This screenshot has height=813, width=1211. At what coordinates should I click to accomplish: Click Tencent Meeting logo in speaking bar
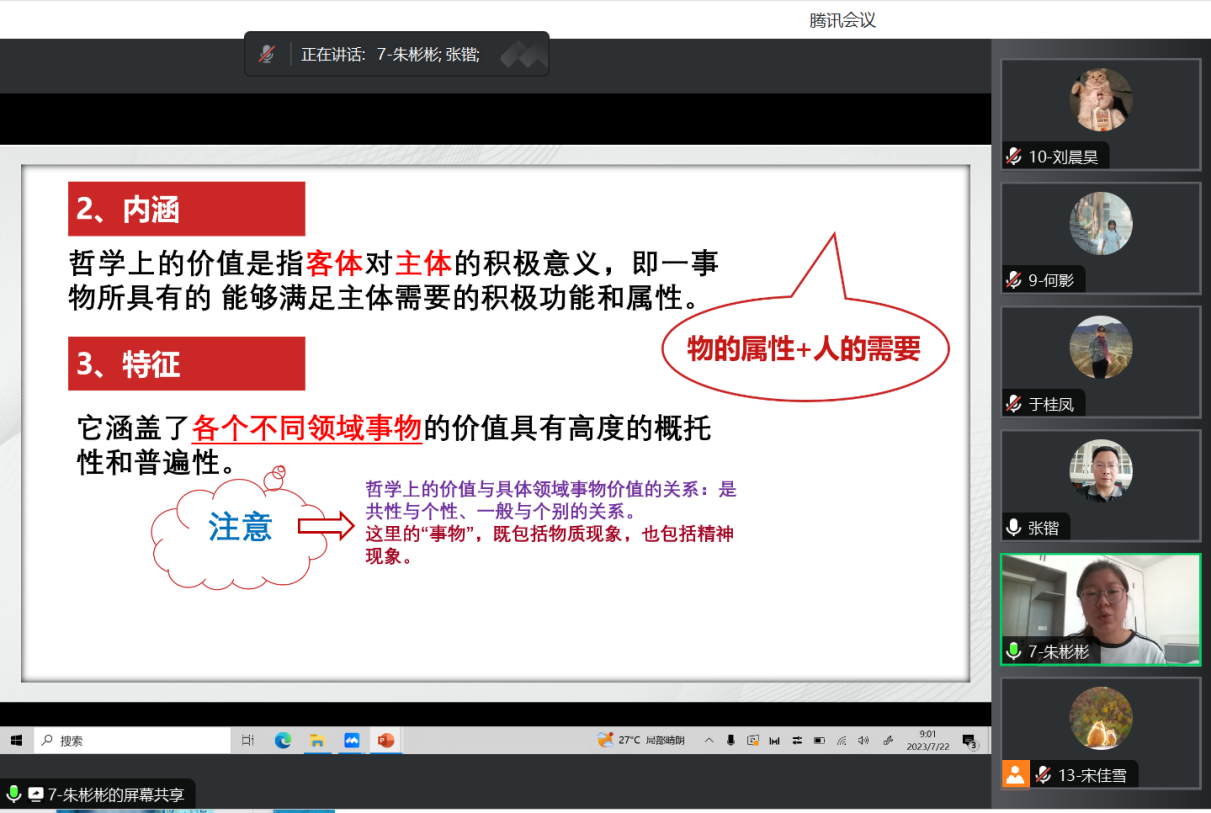523,55
